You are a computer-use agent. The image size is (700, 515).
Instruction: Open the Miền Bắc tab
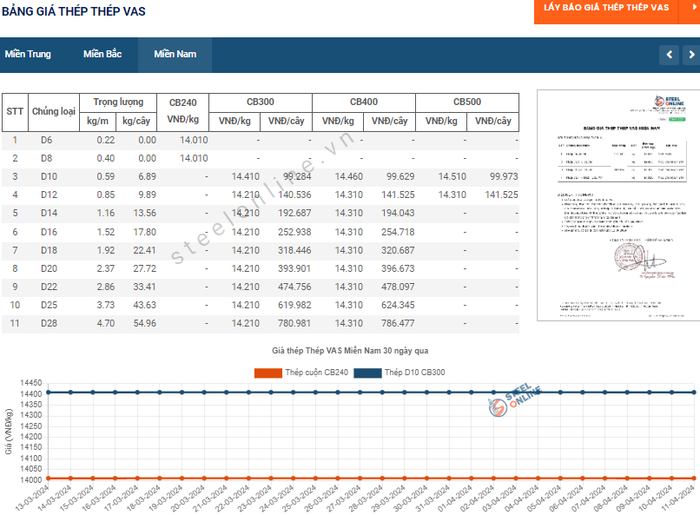(x=102, y=54)
